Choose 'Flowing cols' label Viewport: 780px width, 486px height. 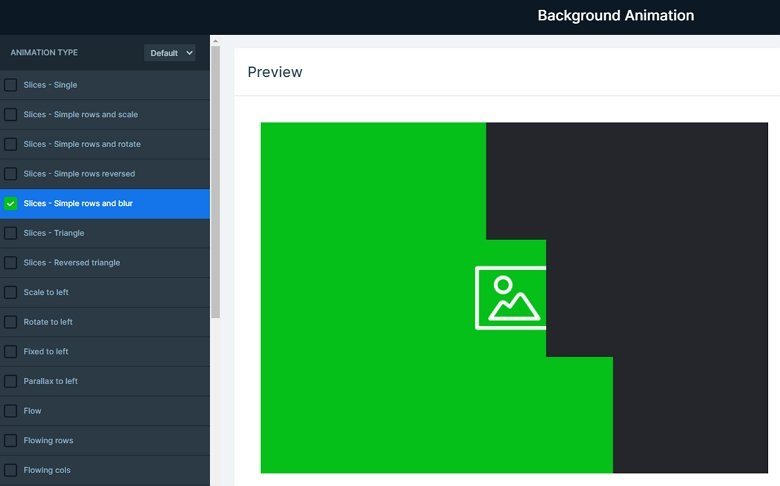pyautogui.click(x=47, y=470)
